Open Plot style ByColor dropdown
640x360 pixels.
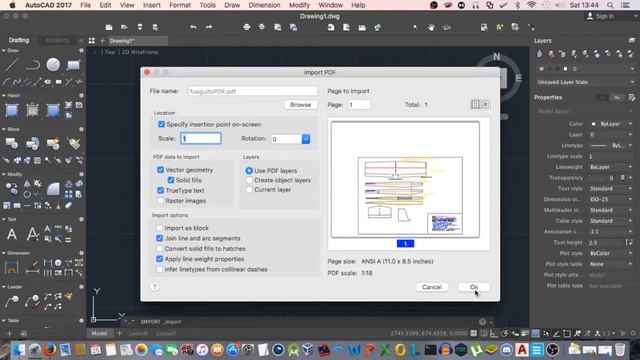[612, 253]
